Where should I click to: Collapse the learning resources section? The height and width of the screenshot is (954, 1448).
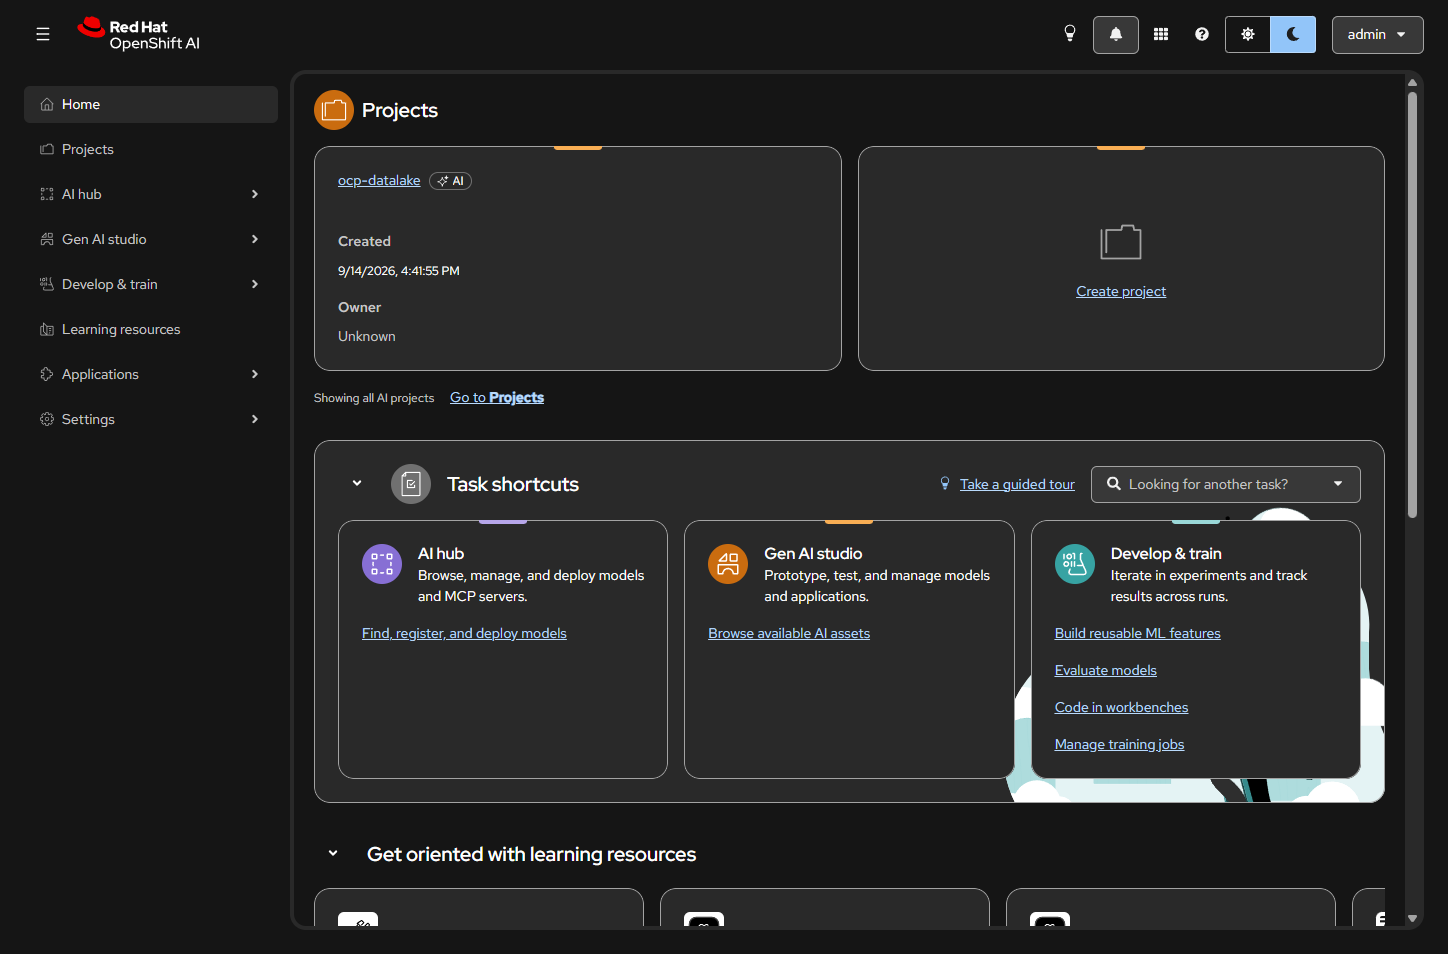click(x=333, y=854)
